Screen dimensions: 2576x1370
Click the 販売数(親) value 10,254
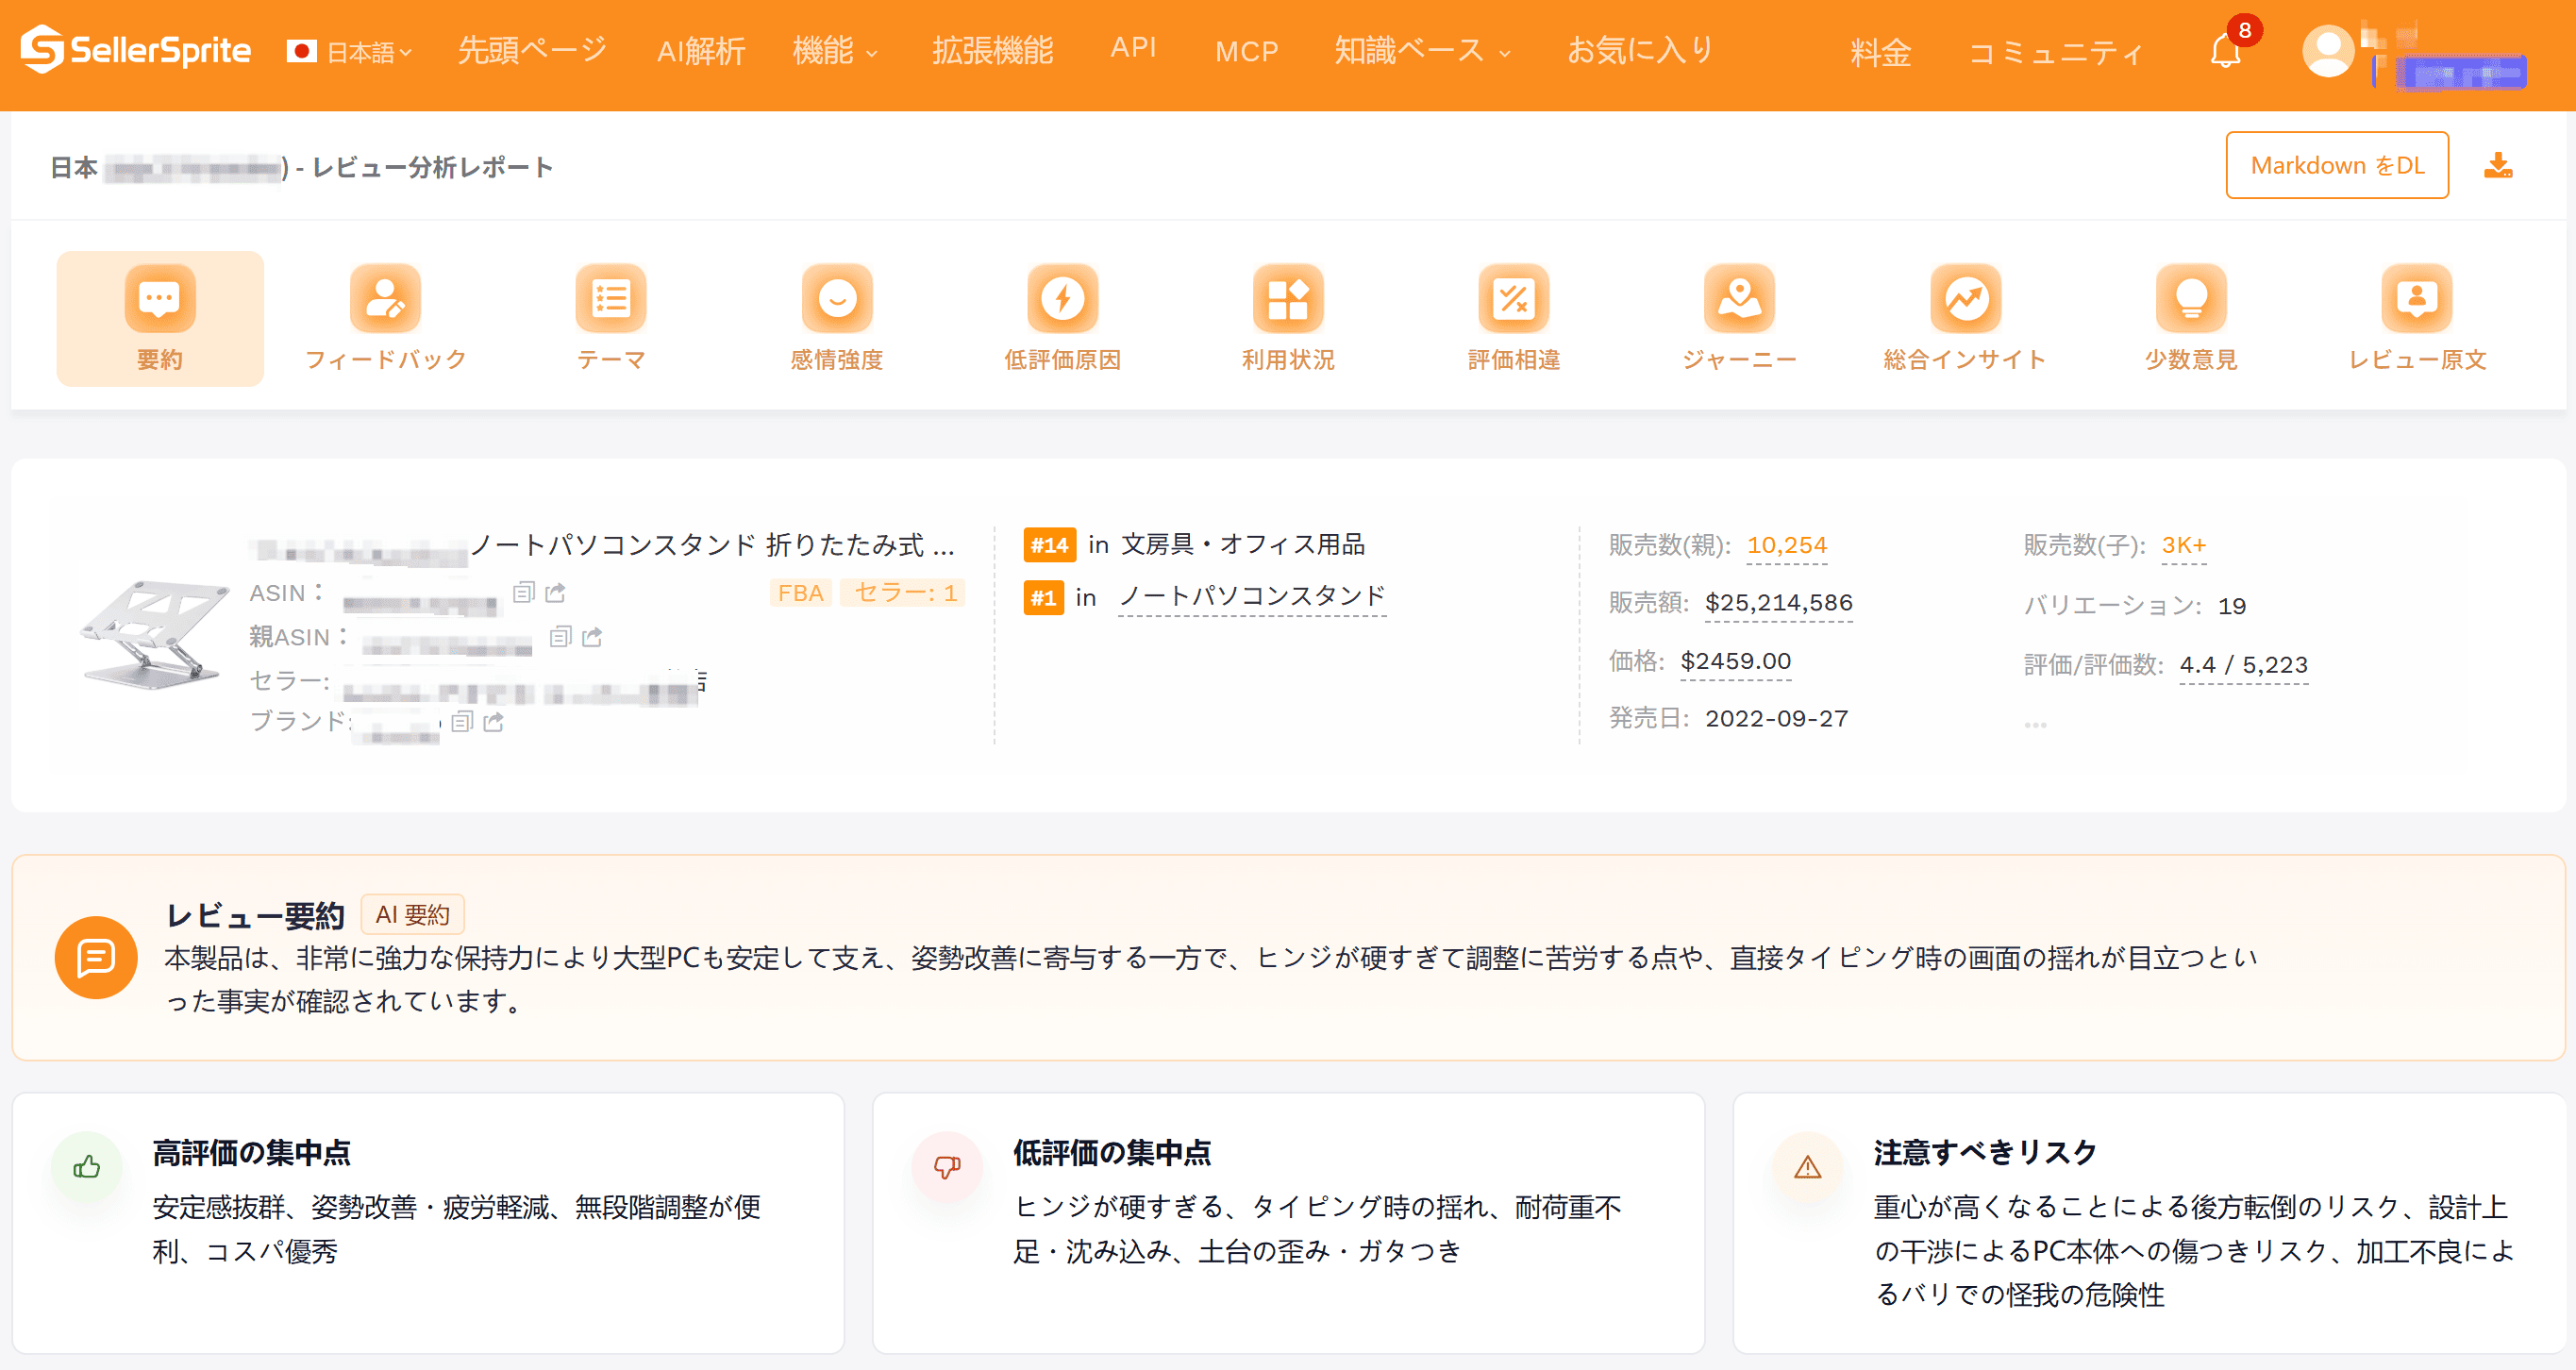click(1787, 545)
